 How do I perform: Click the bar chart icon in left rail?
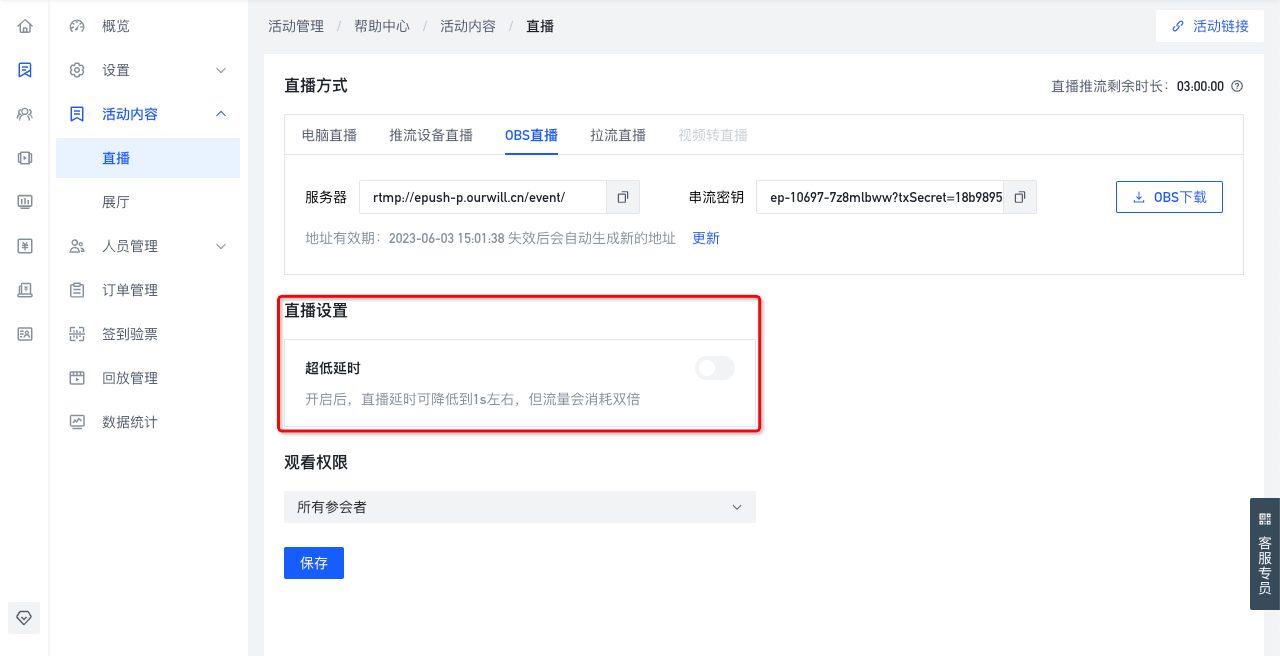coord(25,202)
